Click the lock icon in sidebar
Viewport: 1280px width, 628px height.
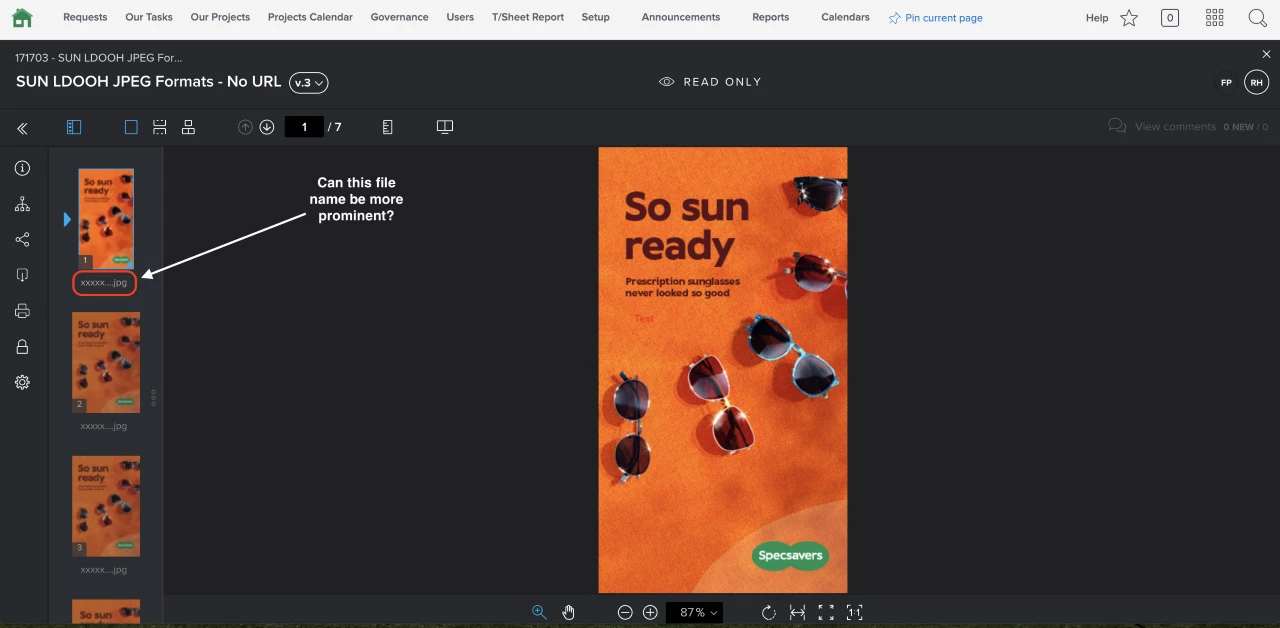click(x=22, y=347)
